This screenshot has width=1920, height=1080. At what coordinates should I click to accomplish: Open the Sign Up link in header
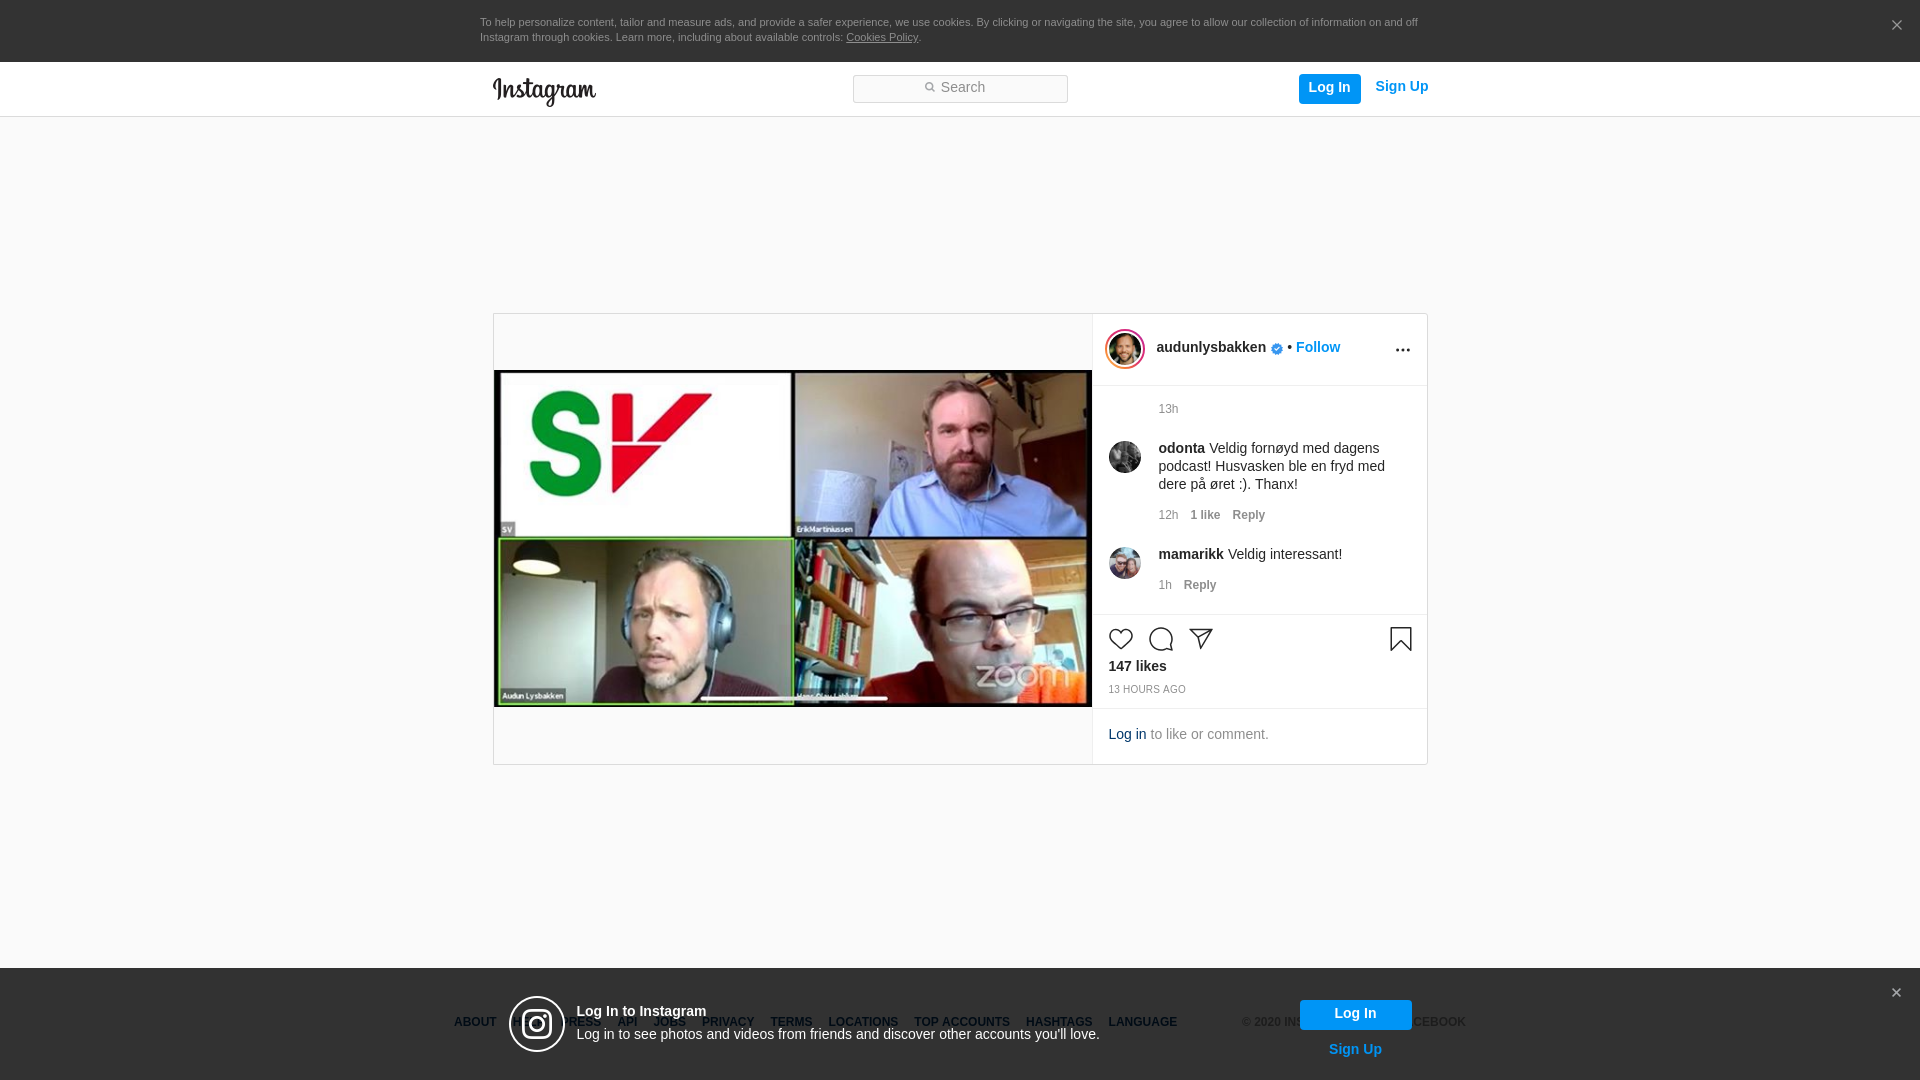coord(1401,87)
